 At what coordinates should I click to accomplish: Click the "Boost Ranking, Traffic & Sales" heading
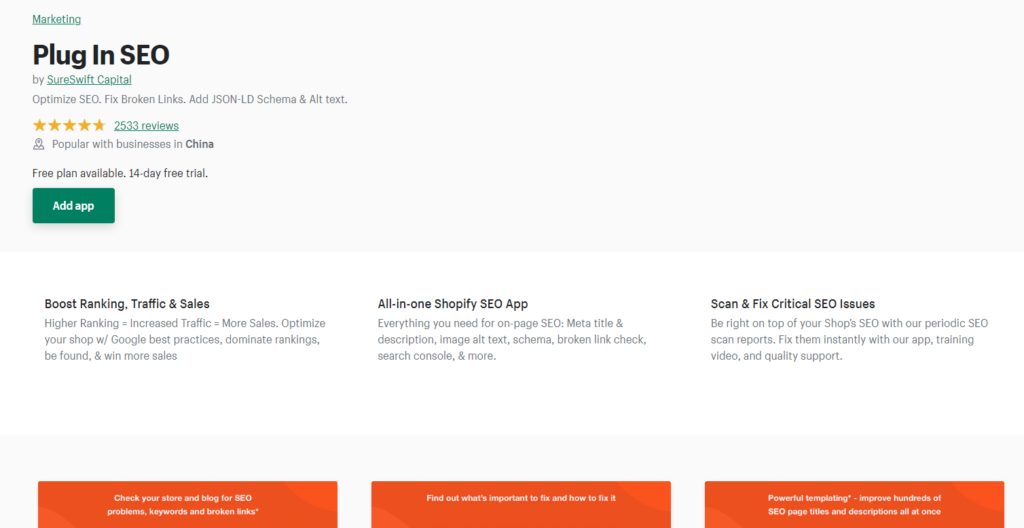click(x=127, y=304)
